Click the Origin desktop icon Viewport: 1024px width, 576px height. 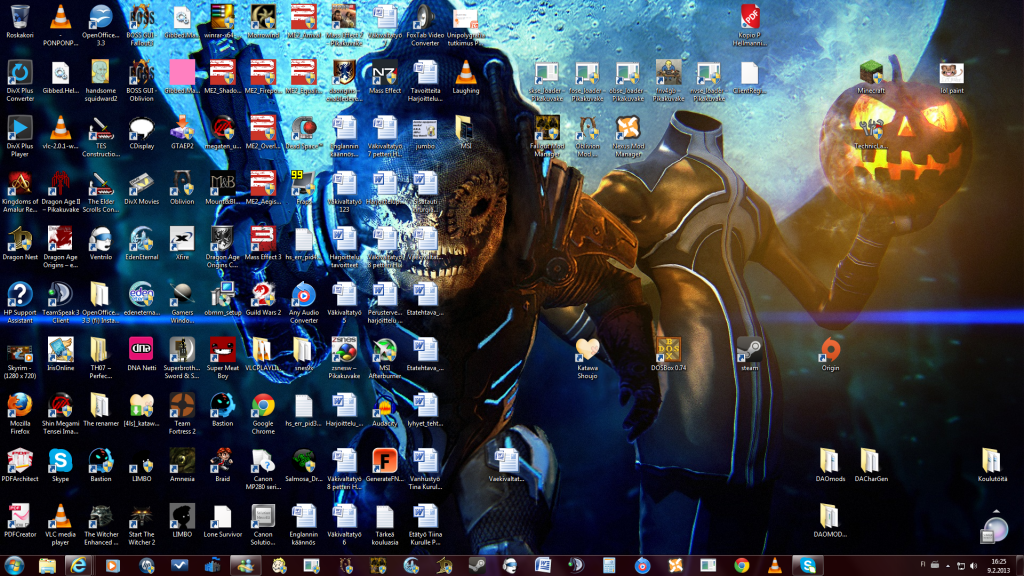point(830,350)
